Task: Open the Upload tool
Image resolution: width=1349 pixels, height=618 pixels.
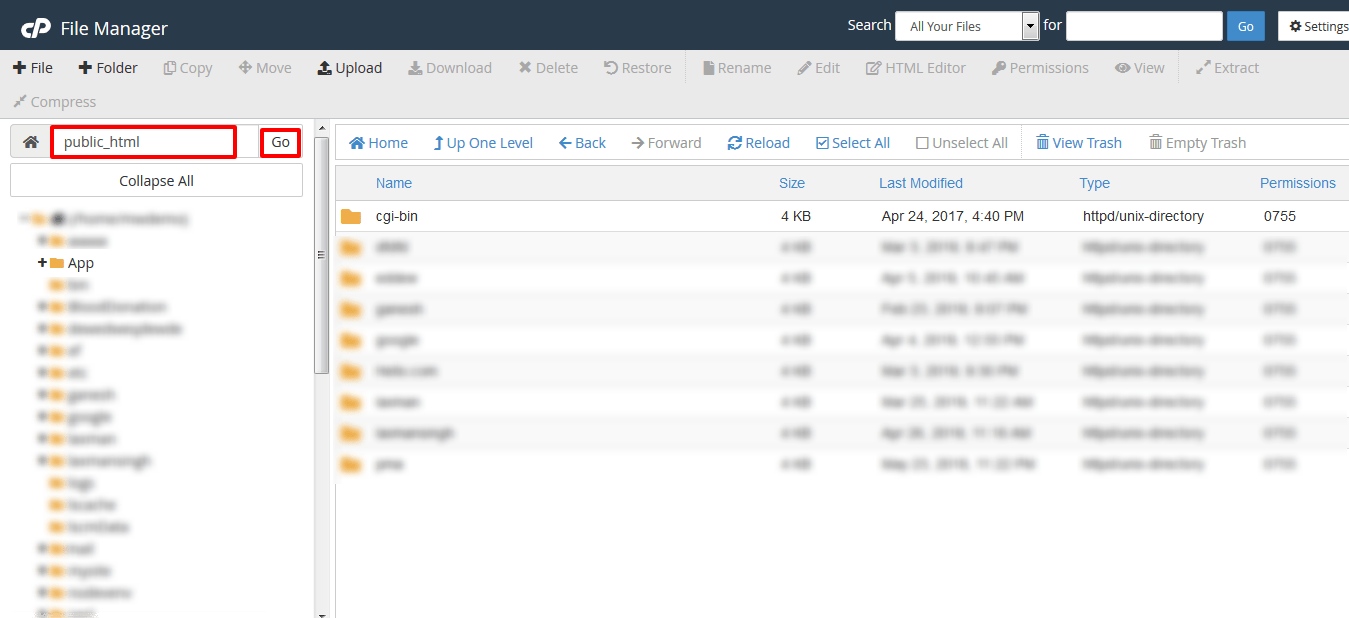Action: (349, 67)
